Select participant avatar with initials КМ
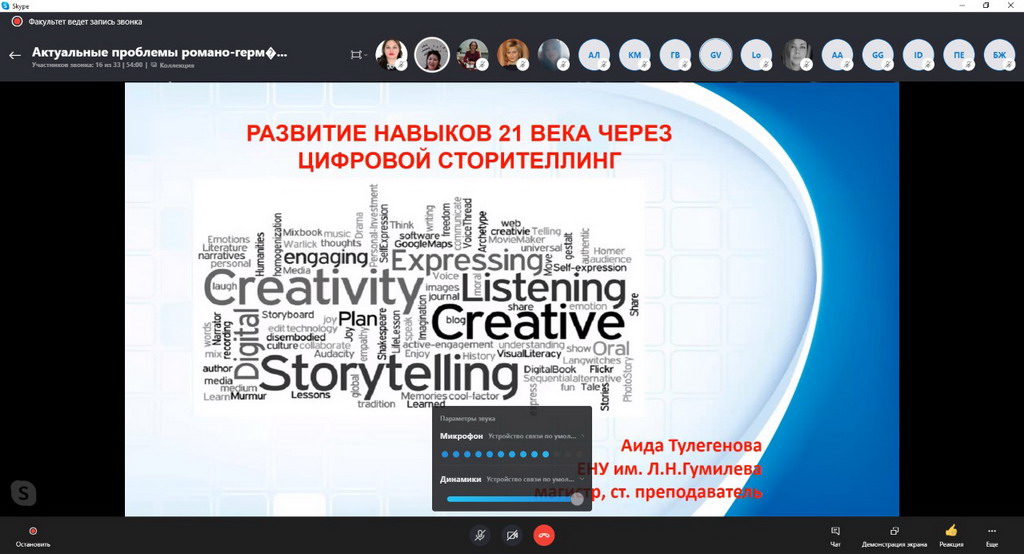 click(x=634, y=55)
